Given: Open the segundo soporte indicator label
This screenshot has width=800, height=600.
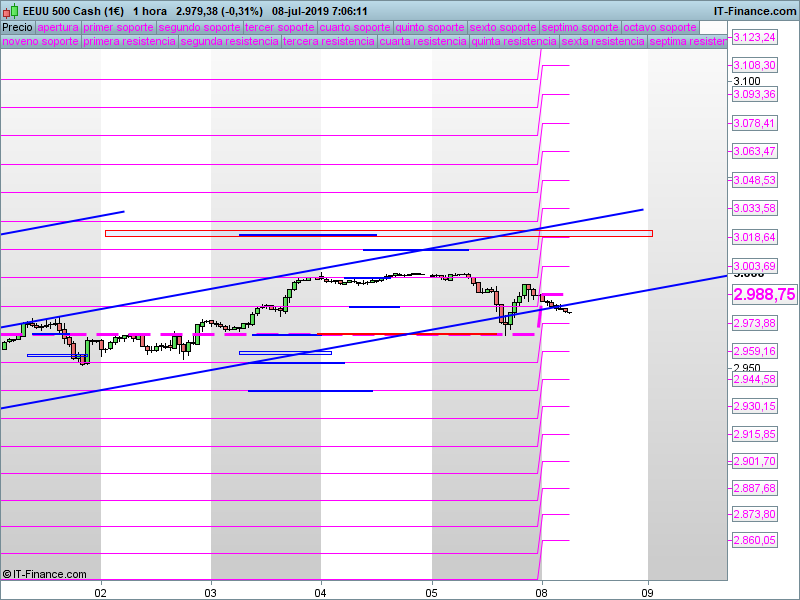Looking at the screenshot, I should (199, 28).
